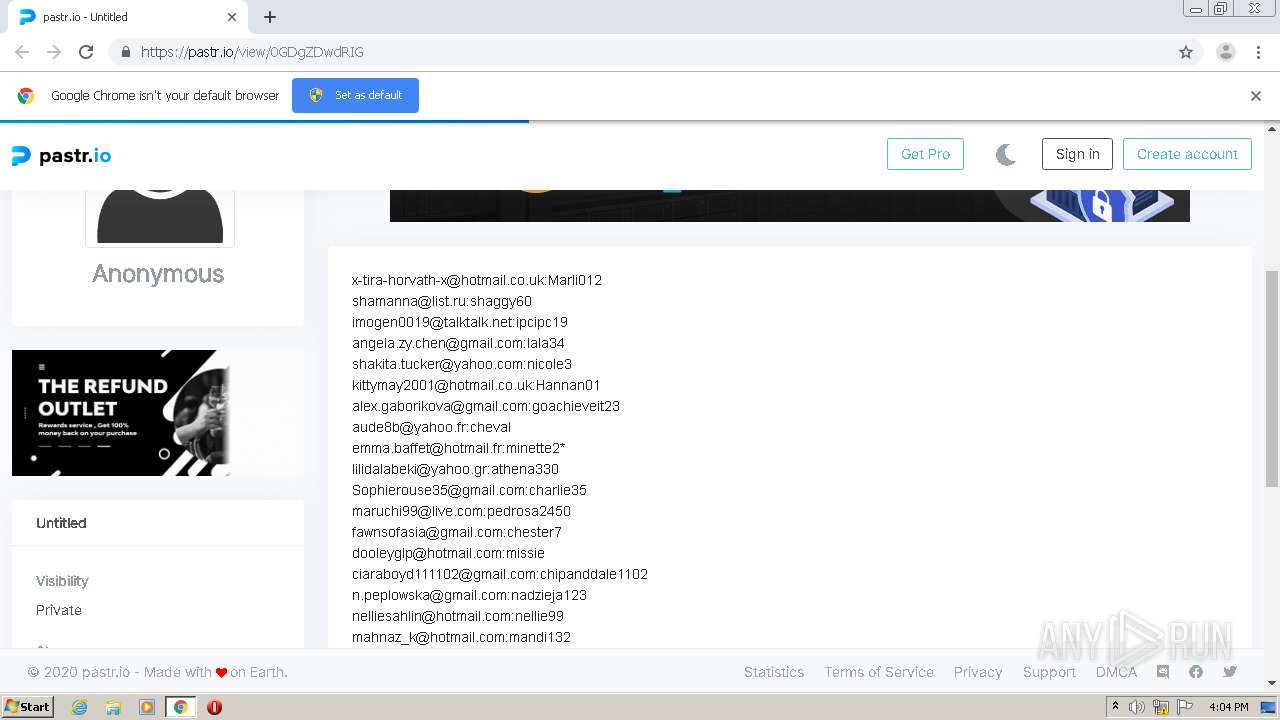The height and width of the screenshot is (720, 1280).
Task: Click the shamanna@list.ru line
Action: (442, 301)
